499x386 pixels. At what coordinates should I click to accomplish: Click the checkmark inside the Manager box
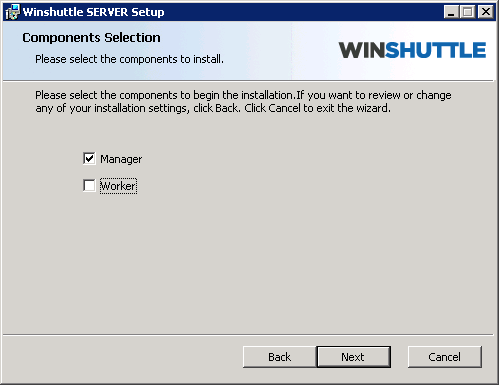[89, 158]
